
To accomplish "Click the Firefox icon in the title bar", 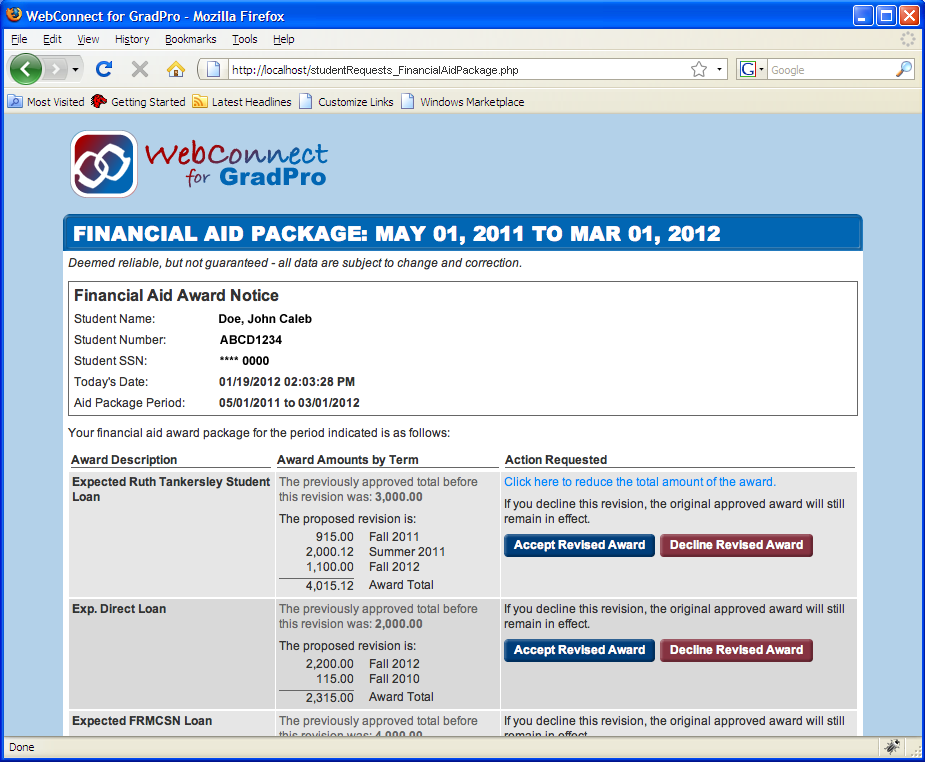I will (14, 15).
